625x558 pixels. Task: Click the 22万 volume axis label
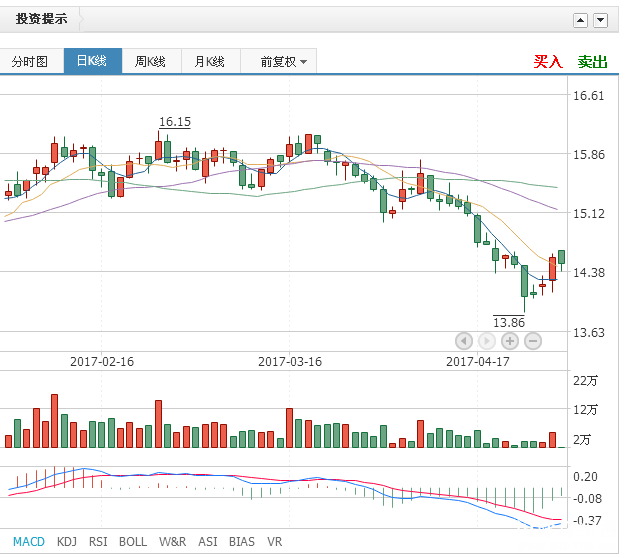pyautogui.click(x=585, y=381)
